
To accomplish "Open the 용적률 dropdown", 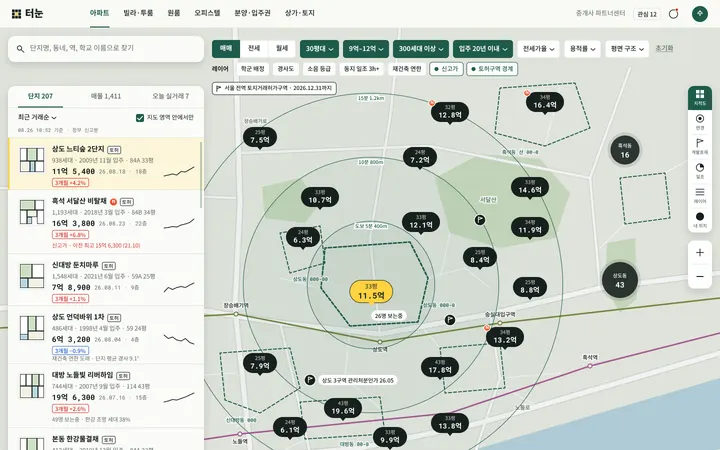I will [582, 49].
